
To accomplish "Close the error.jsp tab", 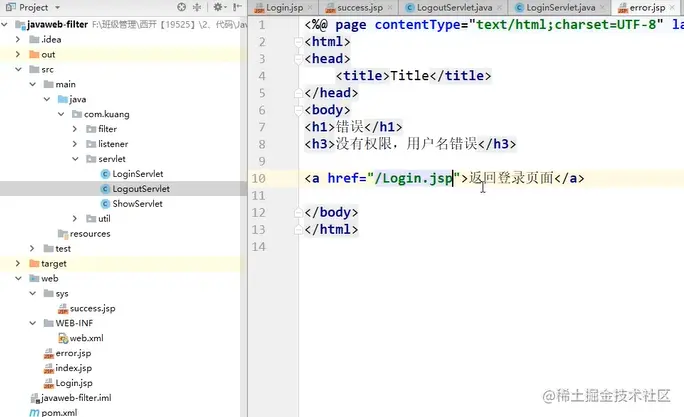I will coord(673,7).
